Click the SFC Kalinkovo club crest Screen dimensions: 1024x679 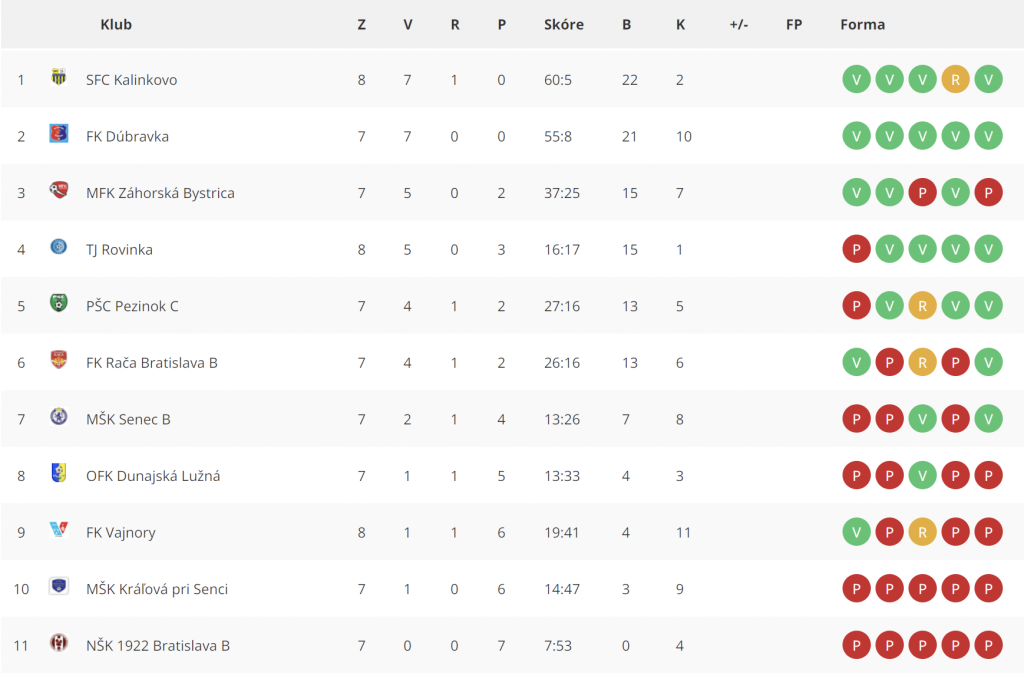pyautogui.click(x=59, y=77)
